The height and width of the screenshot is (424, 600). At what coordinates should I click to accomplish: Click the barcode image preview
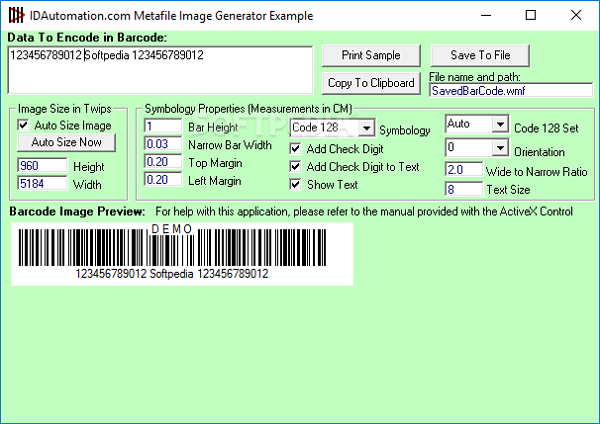pyautogui.click(x=182, y=253)
